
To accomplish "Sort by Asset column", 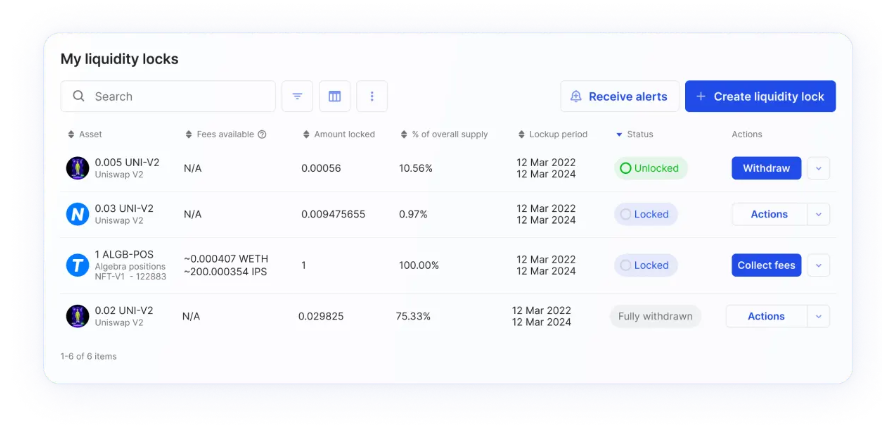I will click(x=85, y=135).
